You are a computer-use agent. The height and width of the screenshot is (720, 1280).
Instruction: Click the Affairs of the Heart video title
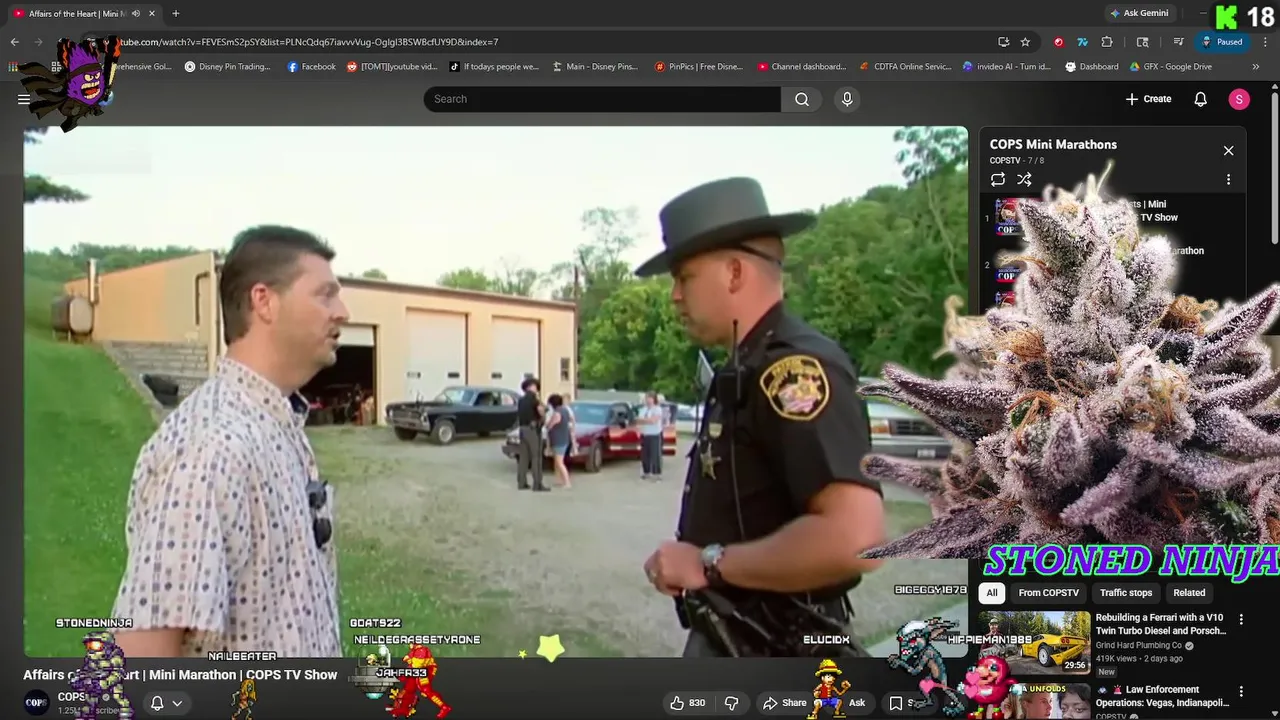coord(180,675)
